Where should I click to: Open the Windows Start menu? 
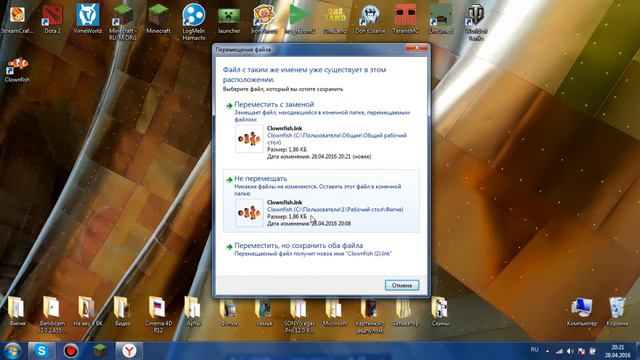click(12, 351)
